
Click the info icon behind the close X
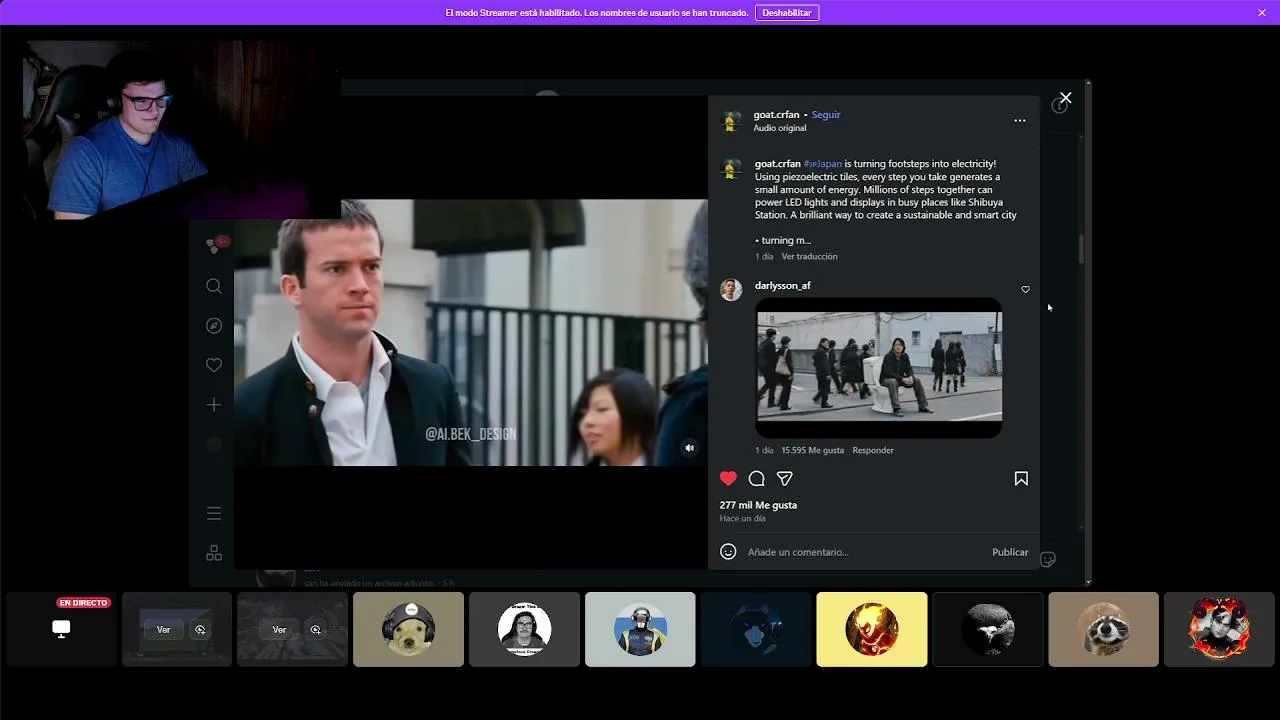1058,106
